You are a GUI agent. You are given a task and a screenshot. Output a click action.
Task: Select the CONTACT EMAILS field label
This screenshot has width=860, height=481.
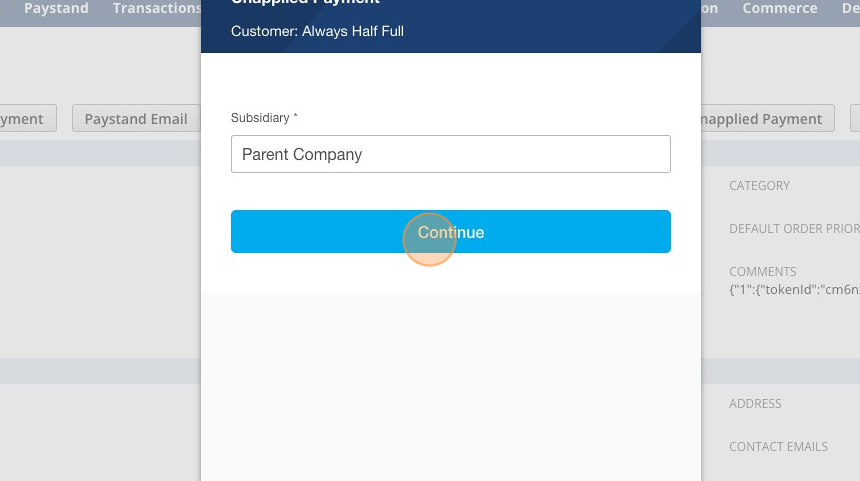(778, 446)
